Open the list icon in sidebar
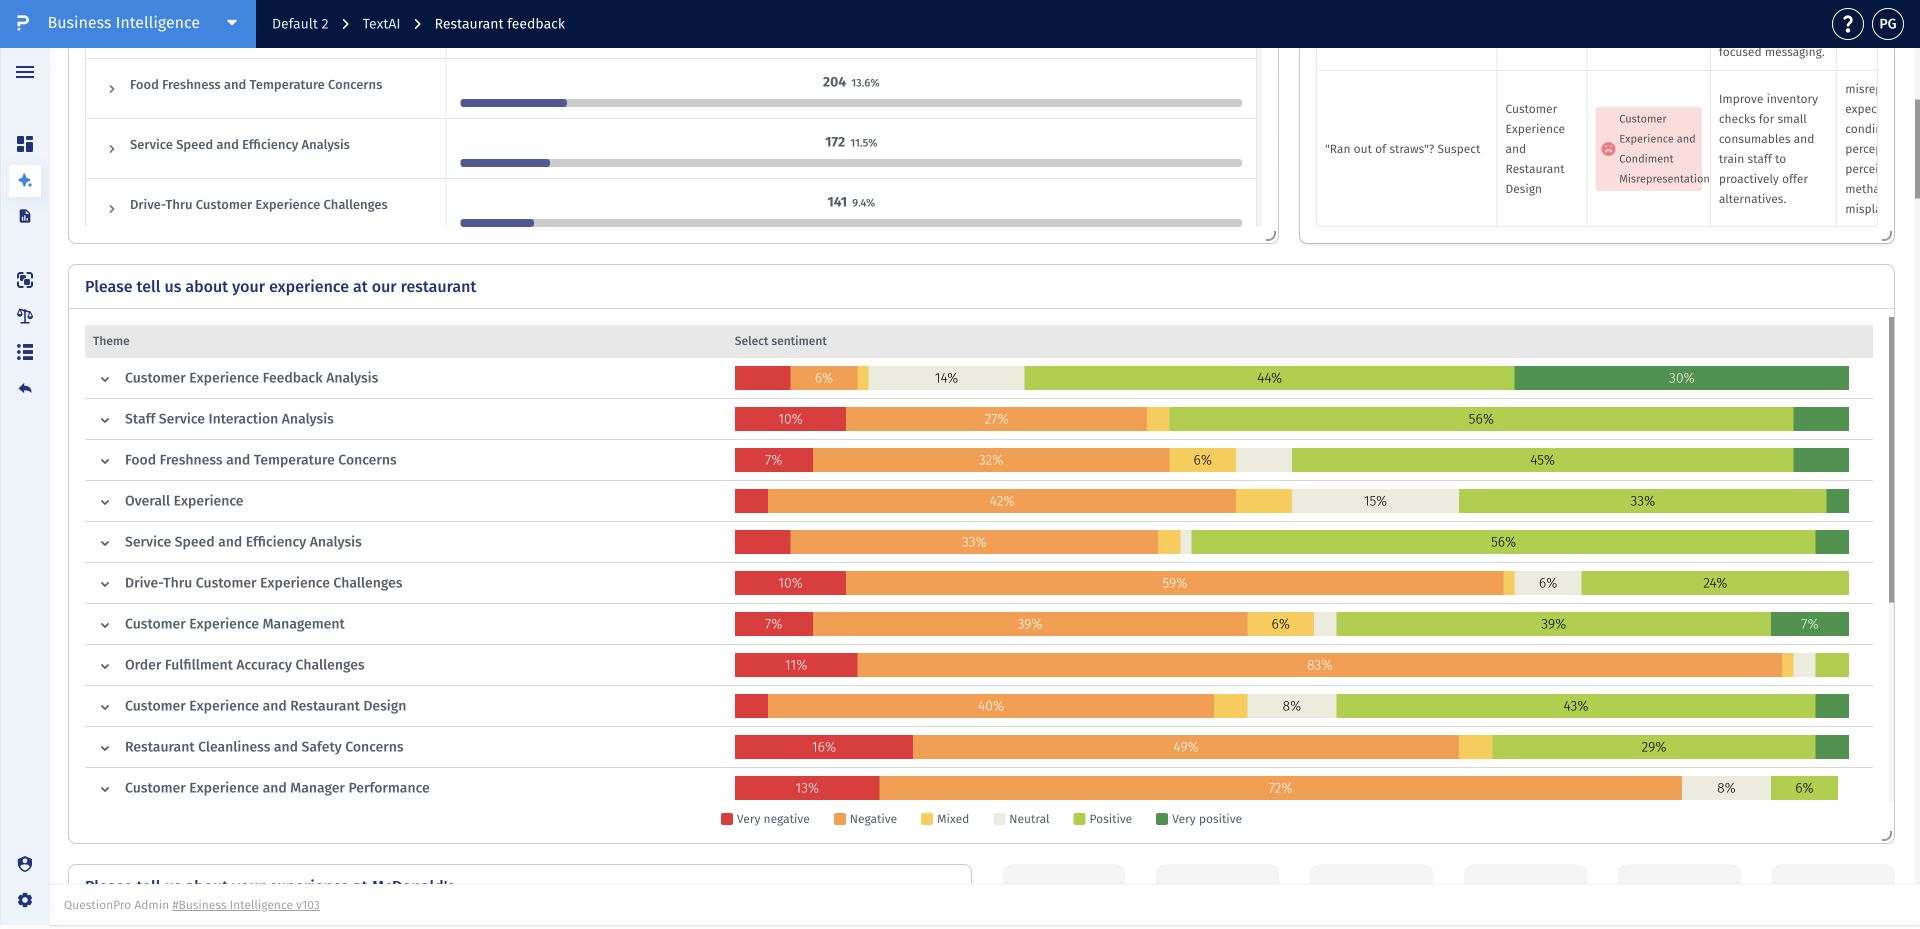This screenshot has width=1920, height=929. coord(25,352)
